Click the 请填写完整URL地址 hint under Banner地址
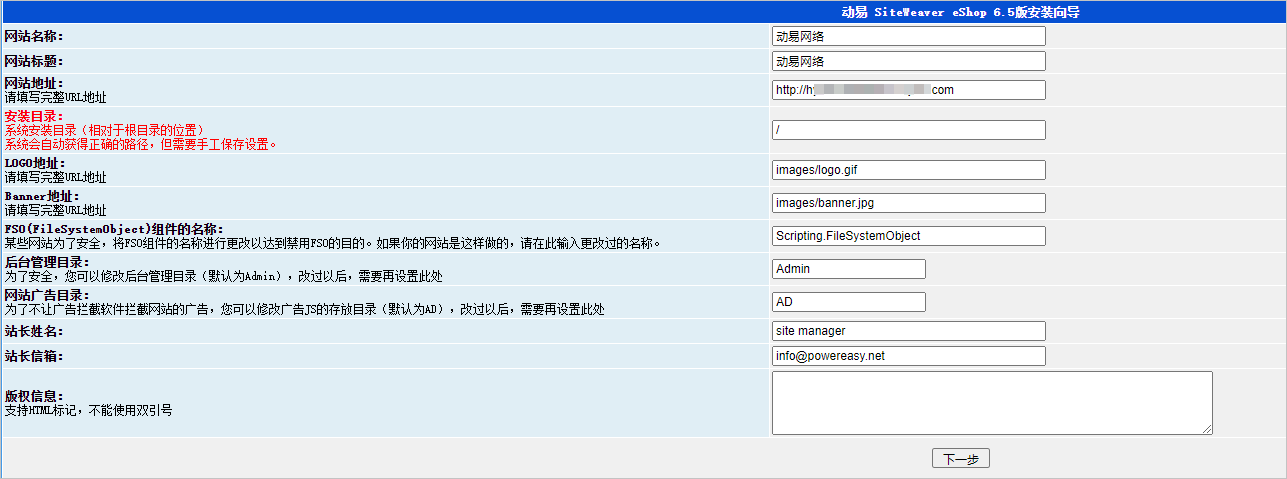 pos(56,210)
